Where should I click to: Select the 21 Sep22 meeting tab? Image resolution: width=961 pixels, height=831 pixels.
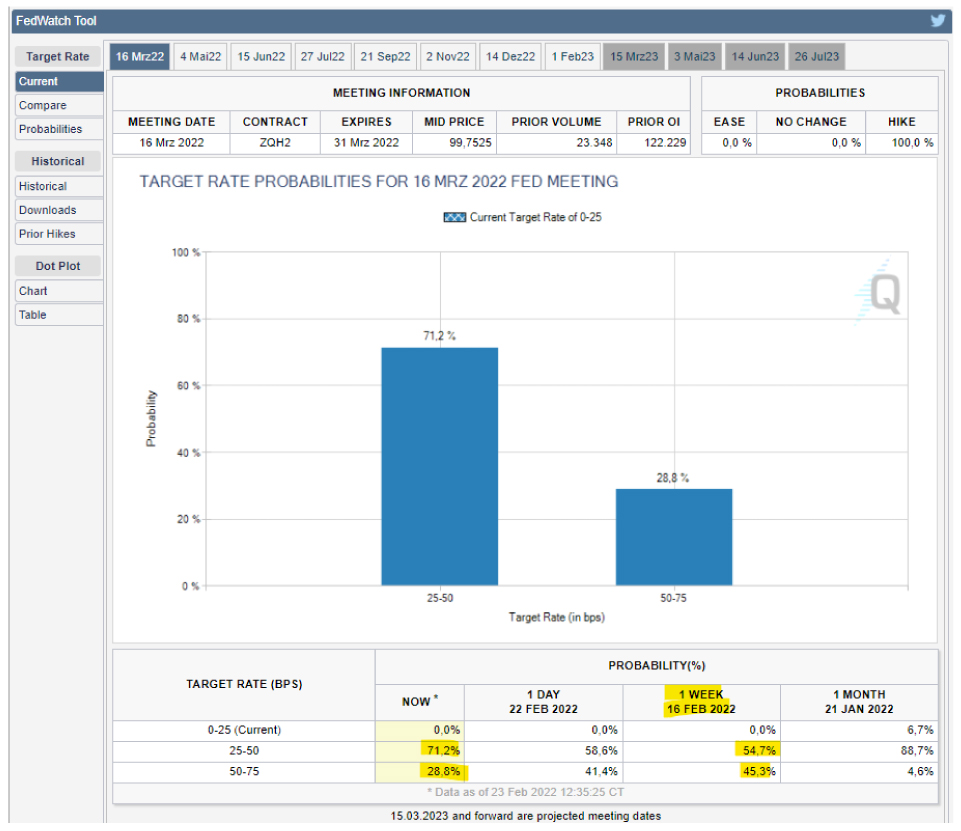pyautogui.click(x=385, y=57)
